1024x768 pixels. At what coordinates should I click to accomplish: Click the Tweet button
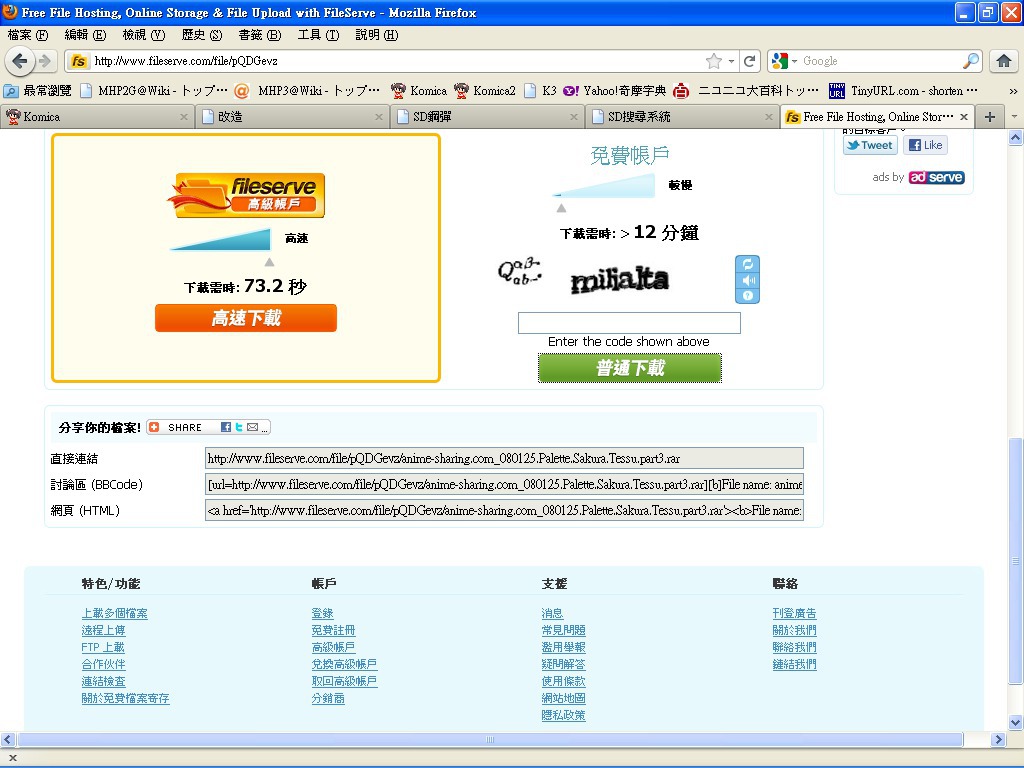pyautogui.click(x=870, y=145)
